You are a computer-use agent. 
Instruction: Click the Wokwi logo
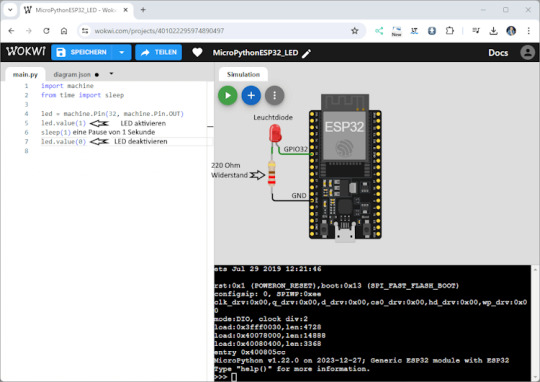pyautogui.click(x=26, y=52)
